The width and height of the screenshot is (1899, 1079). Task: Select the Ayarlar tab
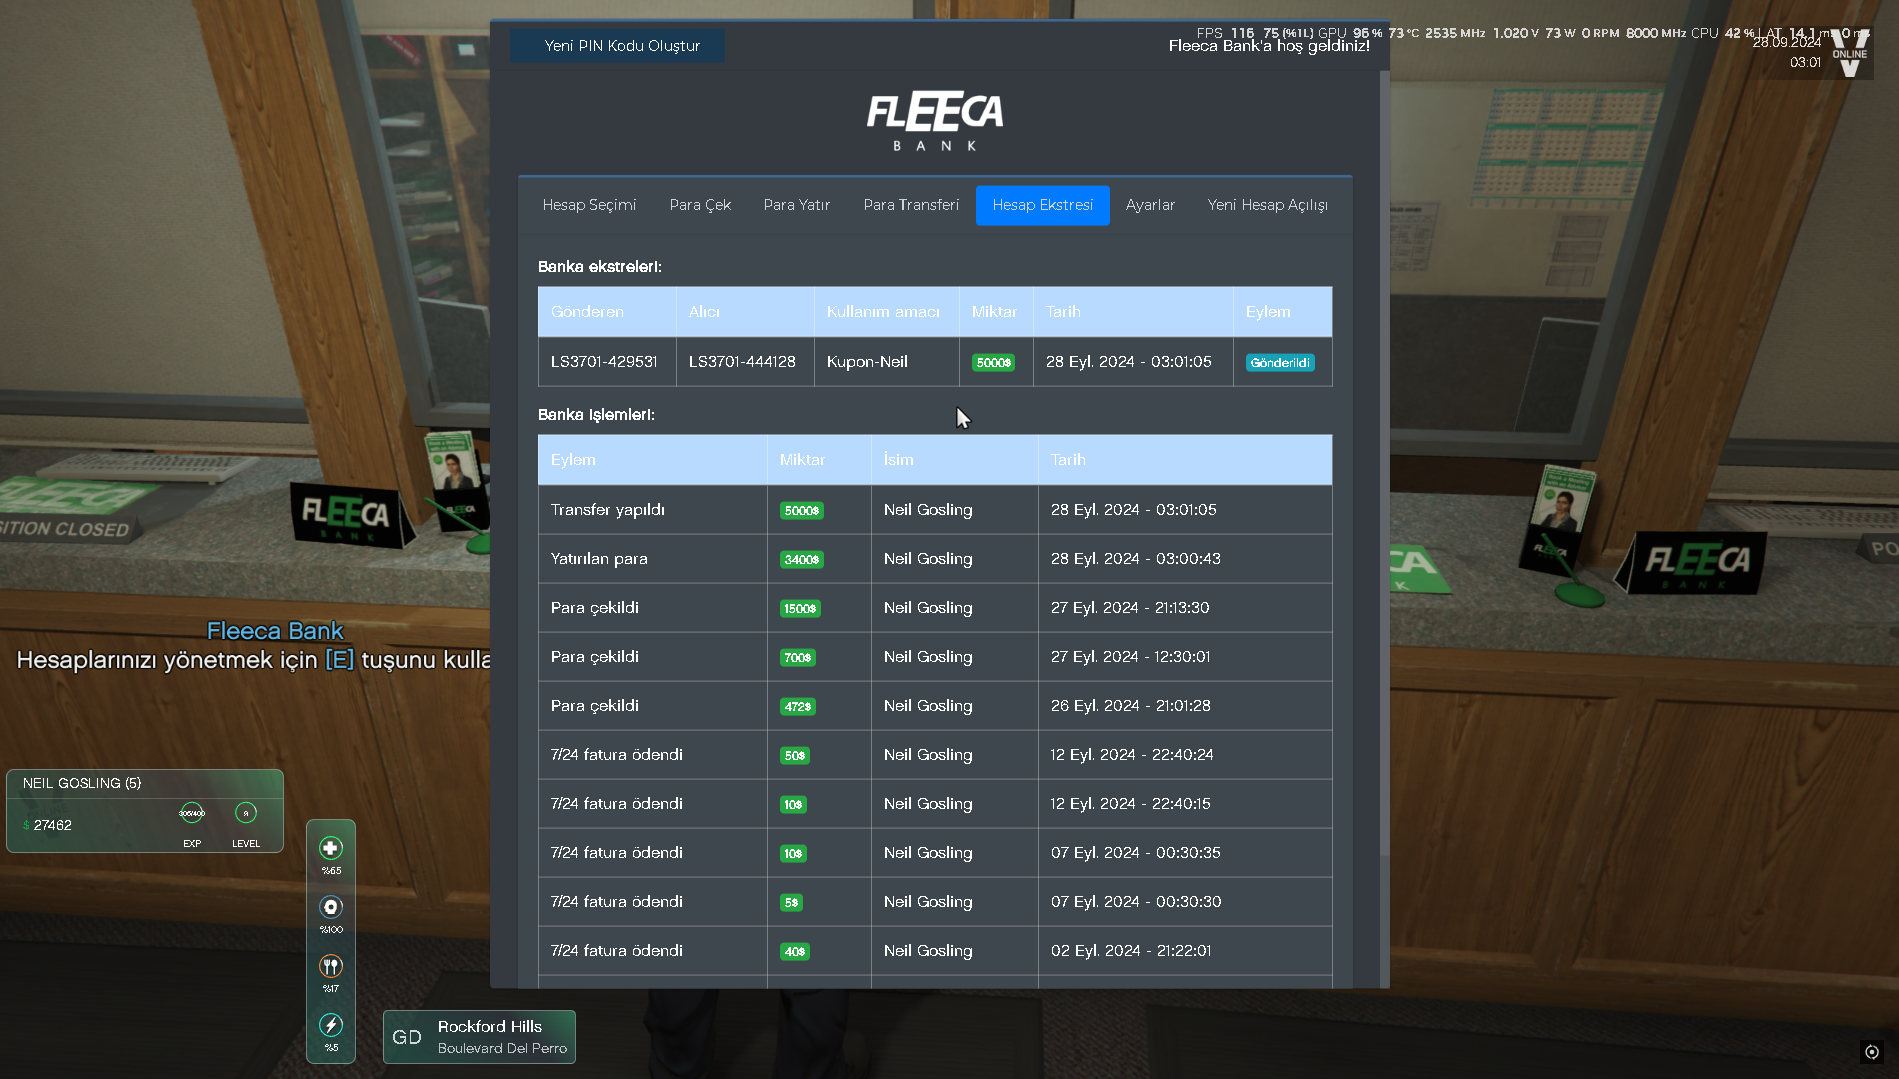1150,205
